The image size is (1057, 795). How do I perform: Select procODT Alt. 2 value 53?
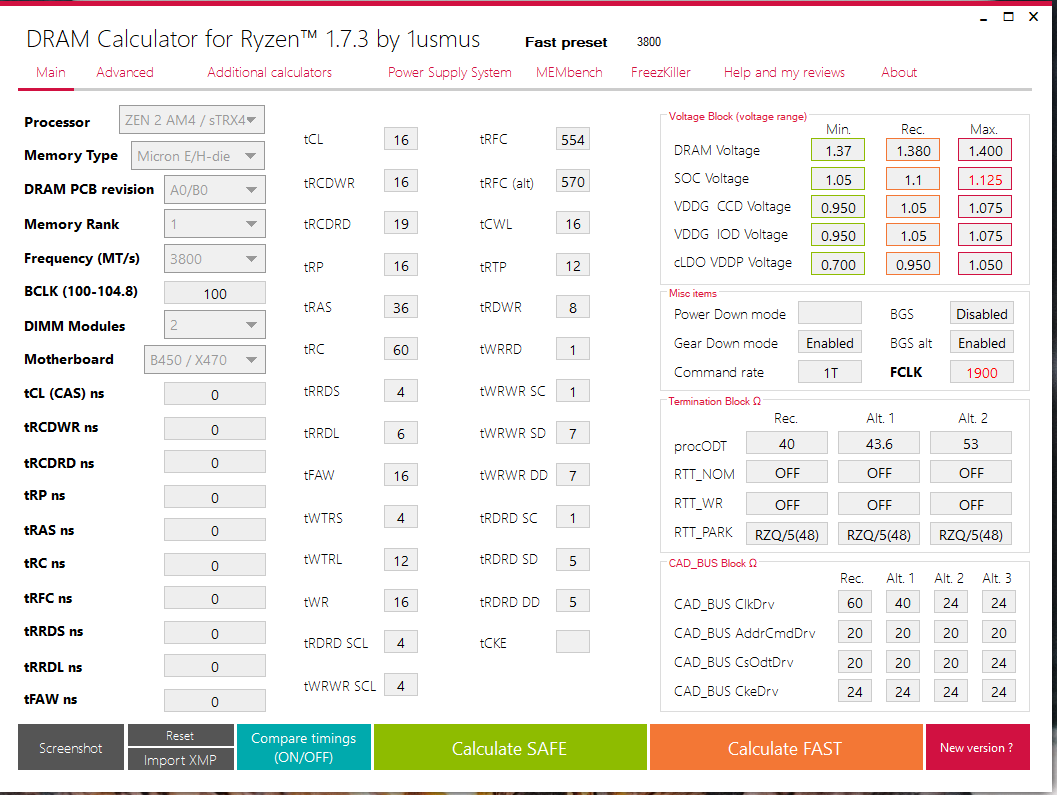coord(971,444)
